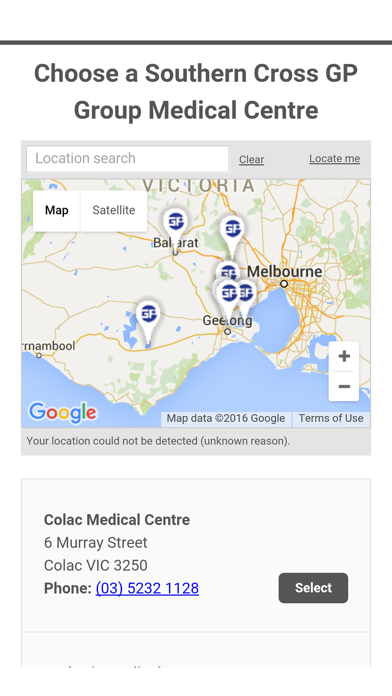
Task: Click the Melbourne city label on the map
Action: click(x=285, y=271)
